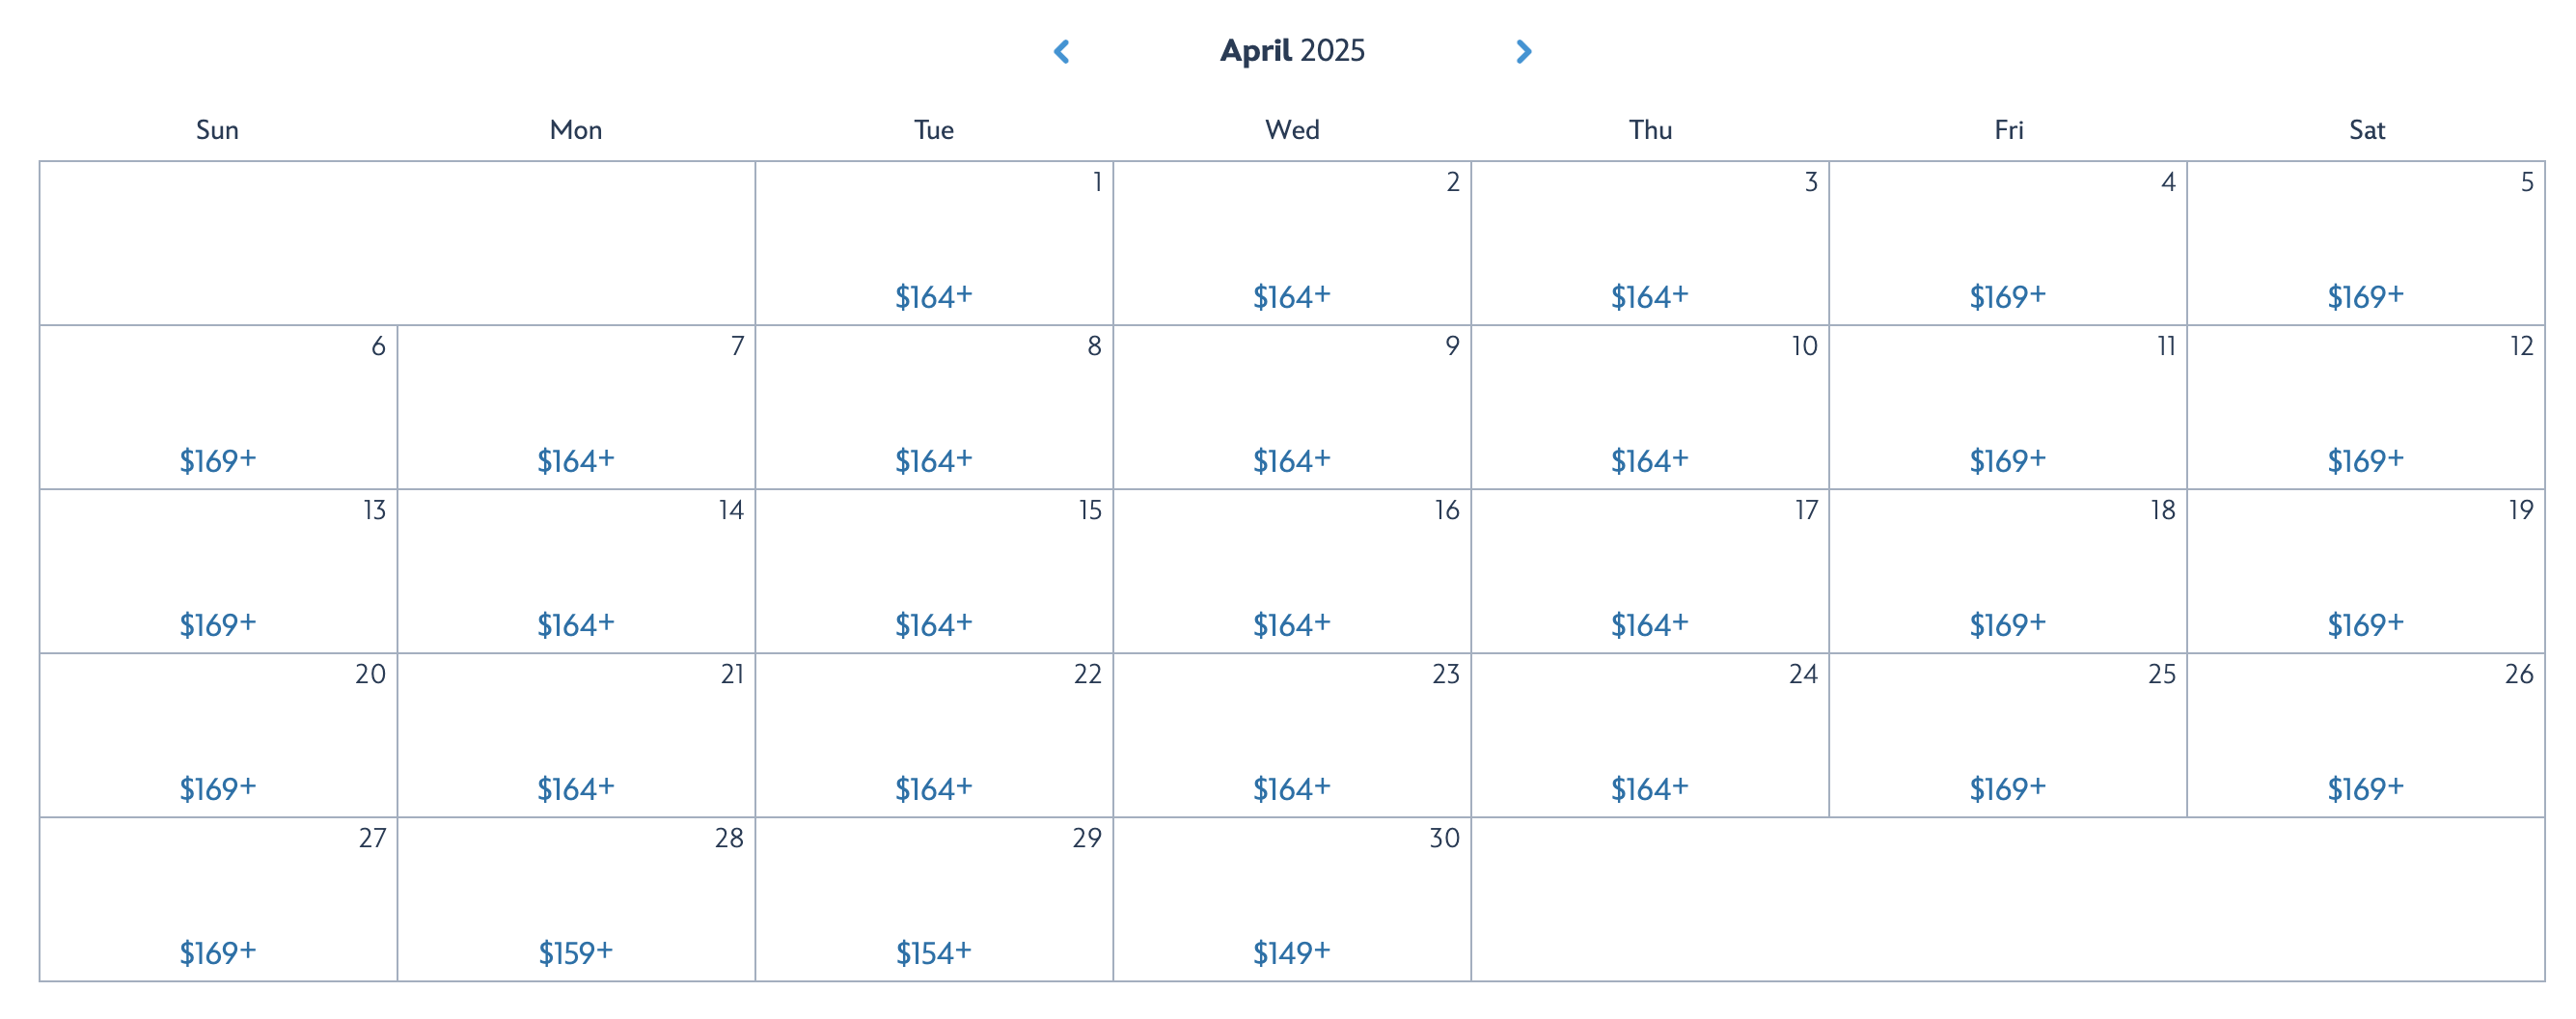Viewport: 2576px width, 1019px height.
Task: Select Wednesday April 16 date
Action: [x=1292, y=571]
